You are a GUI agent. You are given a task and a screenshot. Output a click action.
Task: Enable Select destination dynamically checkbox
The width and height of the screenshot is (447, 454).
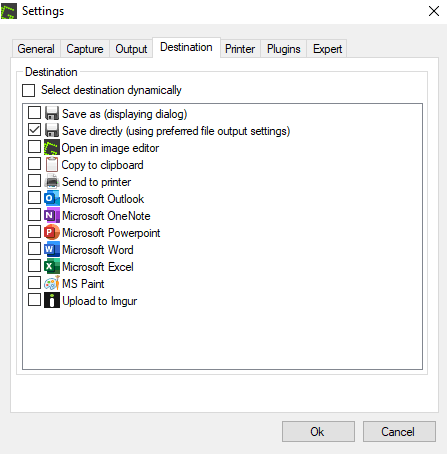pyautogui.click(x=29, y=90)
